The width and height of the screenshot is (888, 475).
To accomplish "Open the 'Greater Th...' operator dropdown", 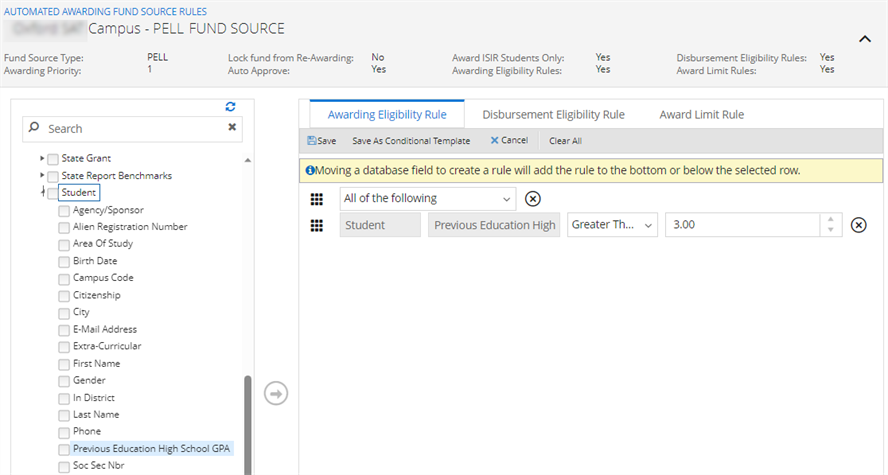I will pos(612,225).
